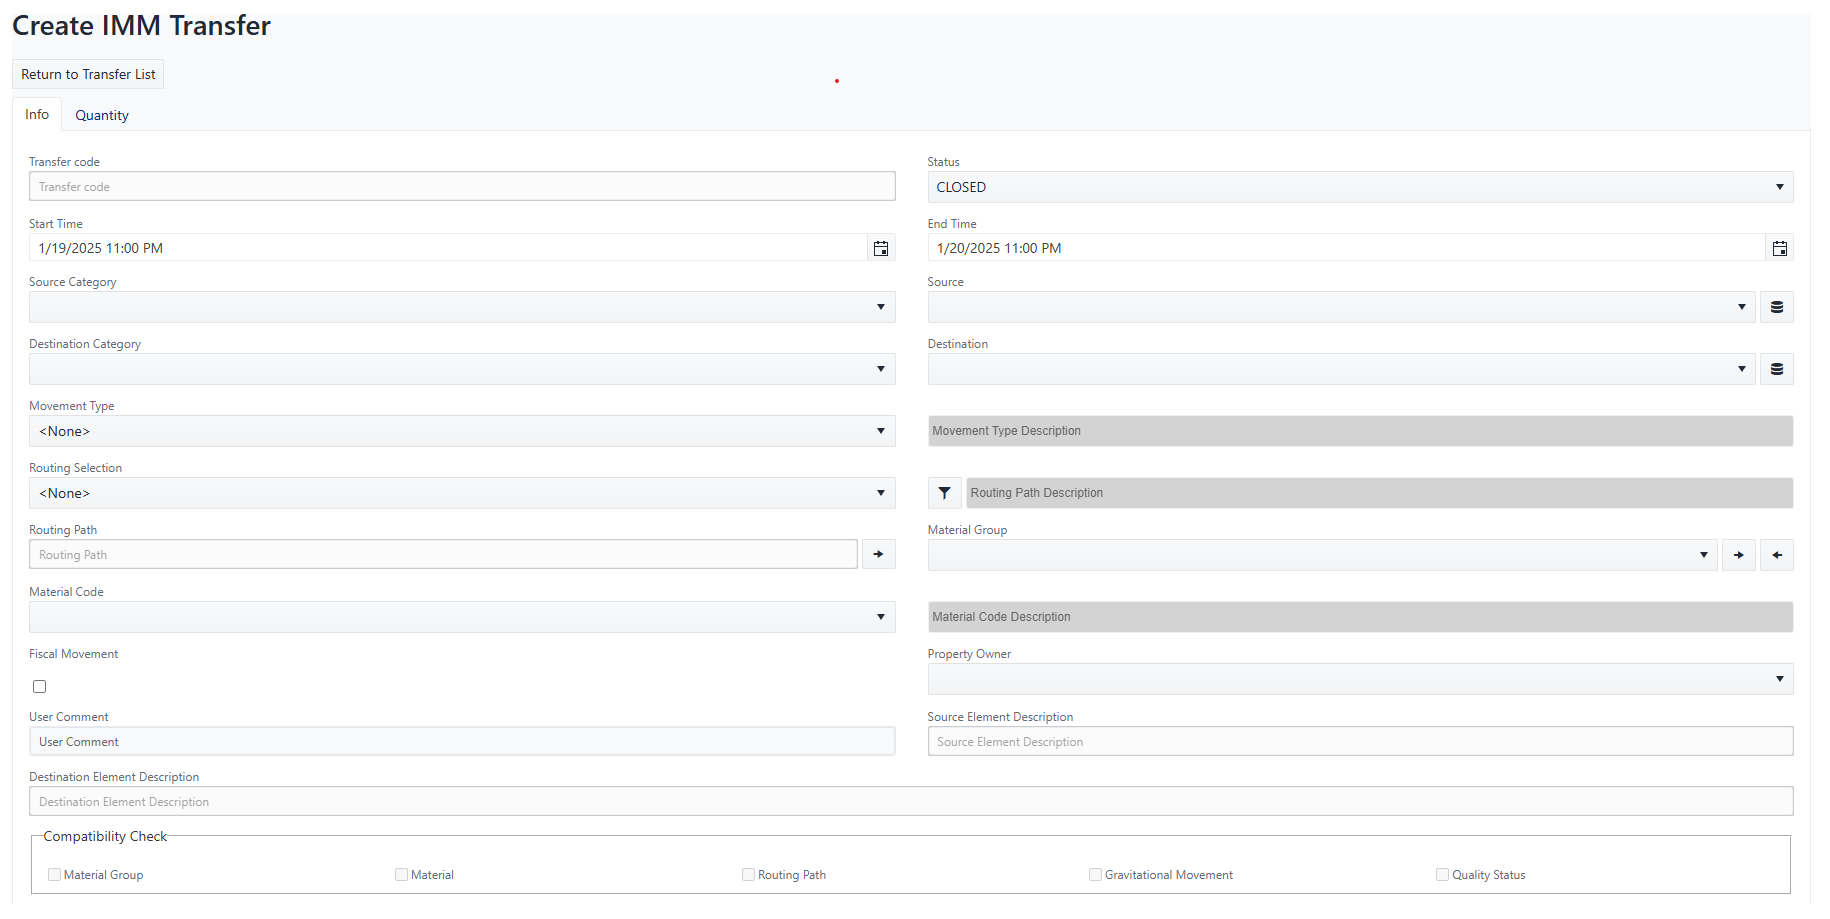Open the Destination lookup database icon
This screenshot has width=1830, height=919.
[x=1777, y=369]
